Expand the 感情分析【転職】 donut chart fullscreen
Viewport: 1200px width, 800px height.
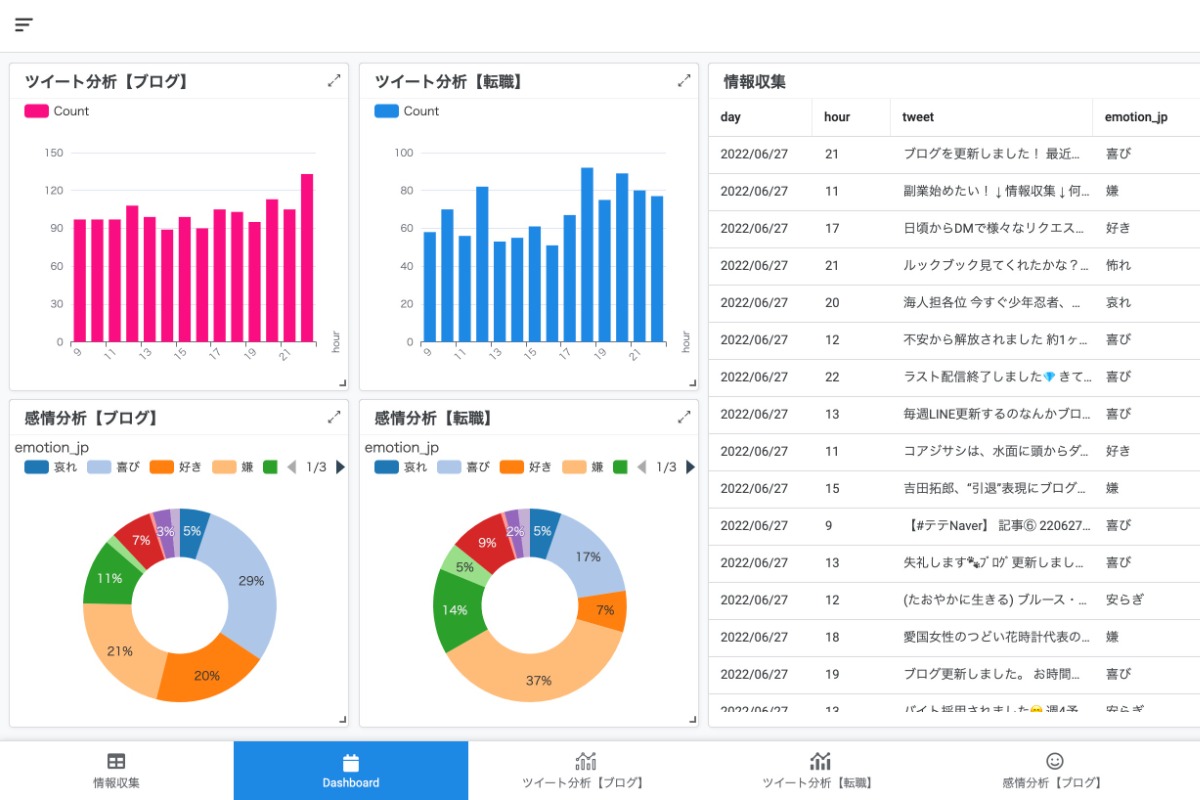click(x=684, y=417)
